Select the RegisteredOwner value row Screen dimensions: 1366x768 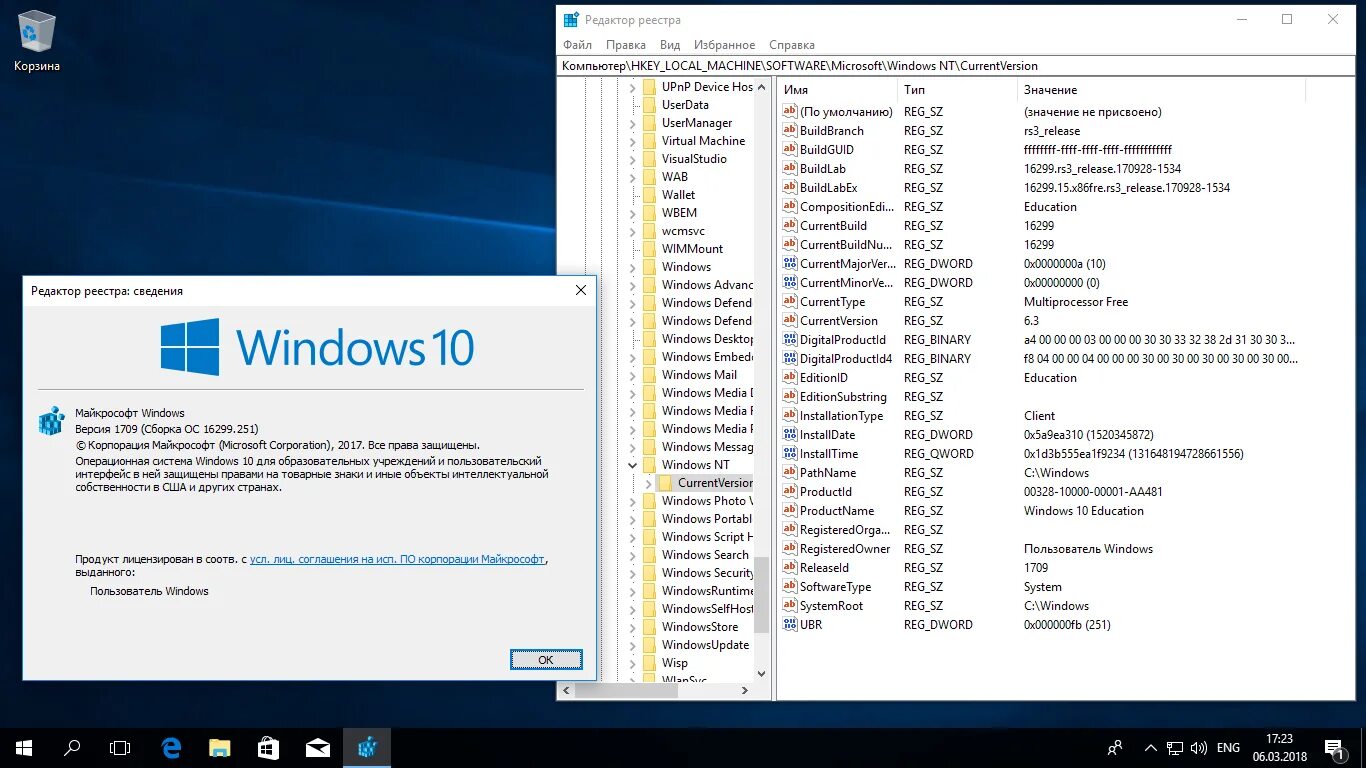coord(1040,549)
